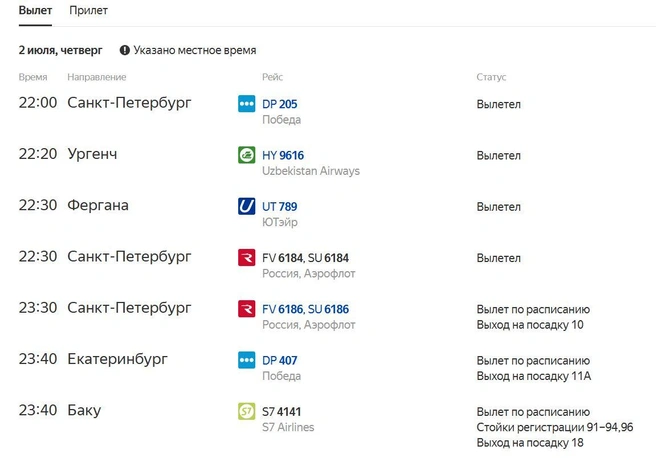Viewport: 656px width, 458px height.
Task: Click the exclamation info icon near local time
Action: click(125, 50)
